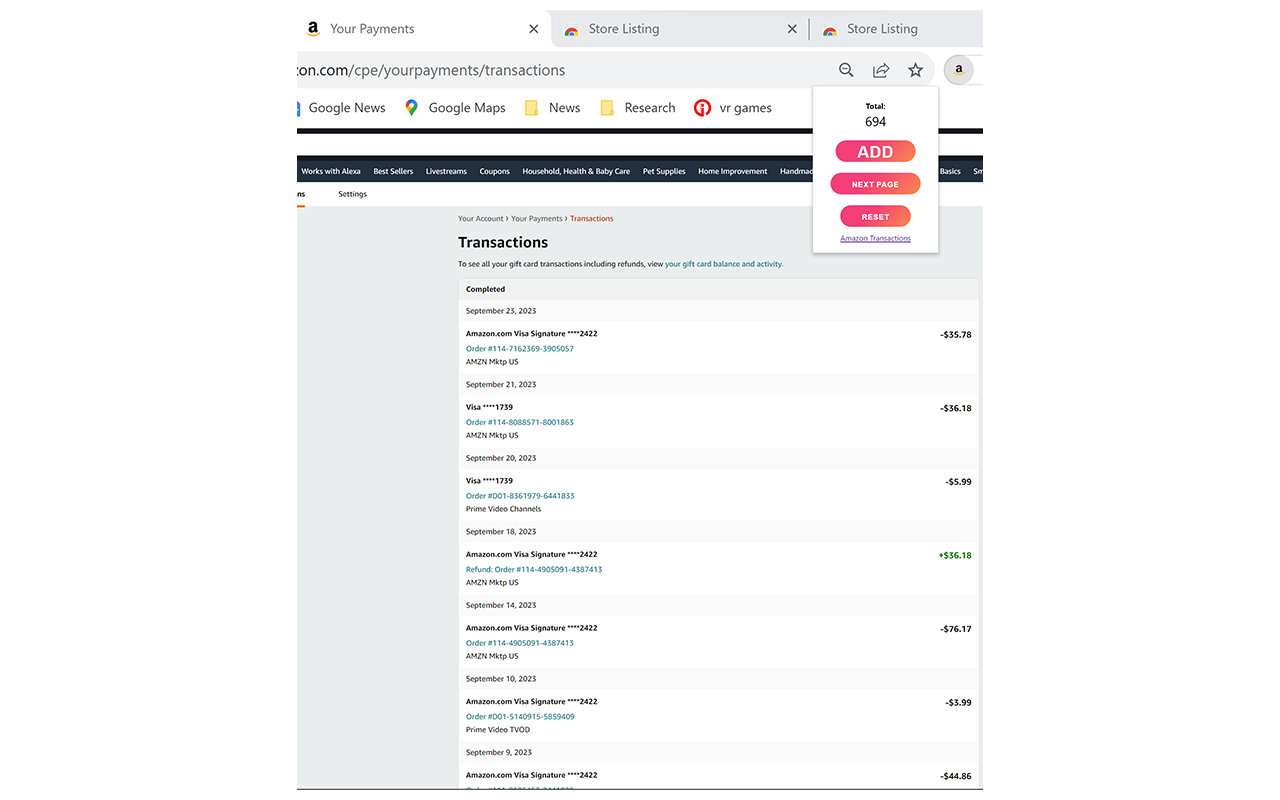Click the zoom magnifier icon in address bar
1280x800 pixels.
point(846,70)
